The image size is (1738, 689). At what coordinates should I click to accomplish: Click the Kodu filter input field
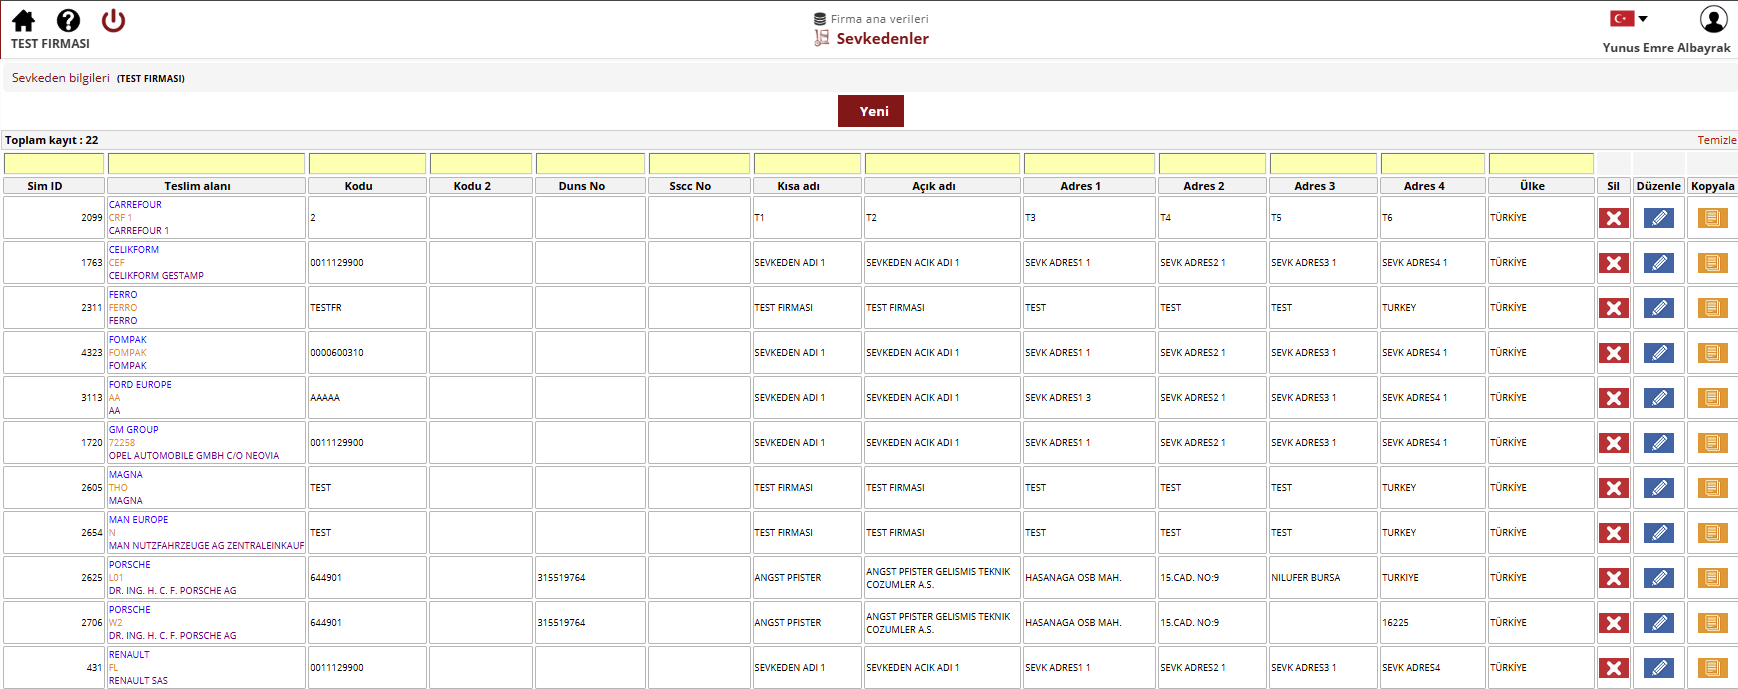point(367,163)
